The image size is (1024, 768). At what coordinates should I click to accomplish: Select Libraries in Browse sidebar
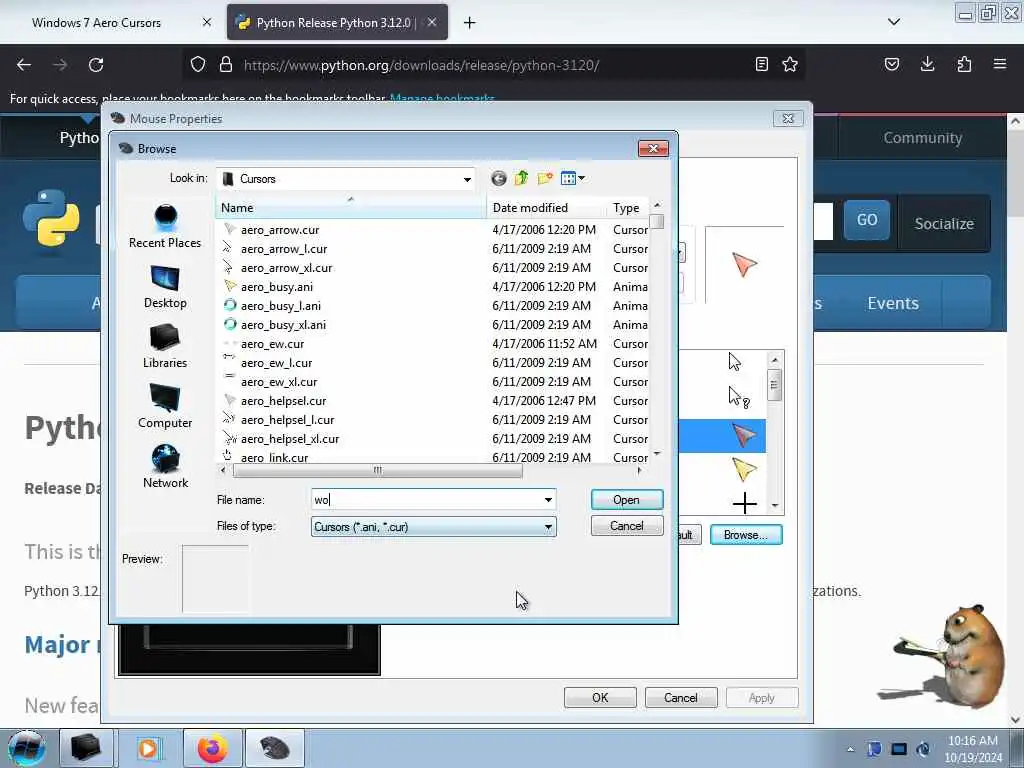pyautogui.click(x=165, y=347)
